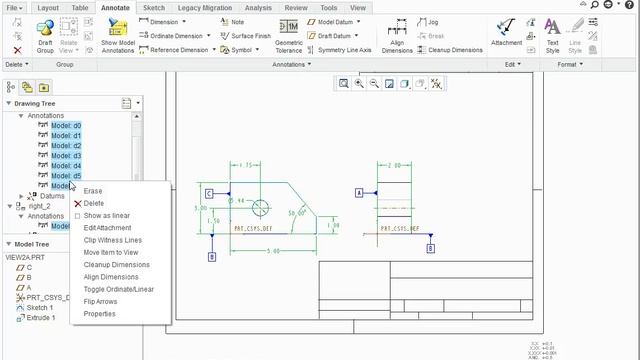Click Show Model Annotations icon
Image resolution: width=640 pixels, height=360 pixels.
[x=118, y=28]
